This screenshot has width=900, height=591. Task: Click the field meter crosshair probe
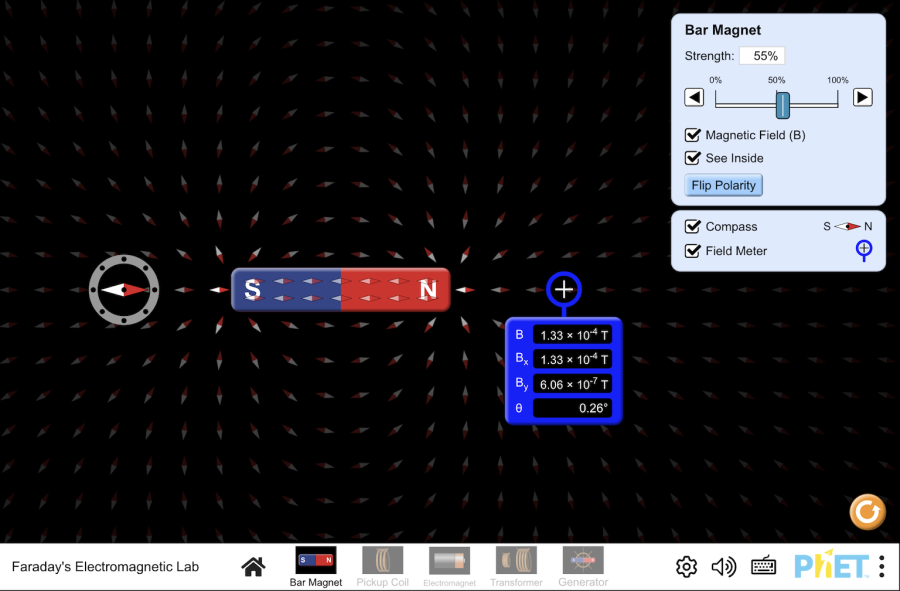coord(564,290)
